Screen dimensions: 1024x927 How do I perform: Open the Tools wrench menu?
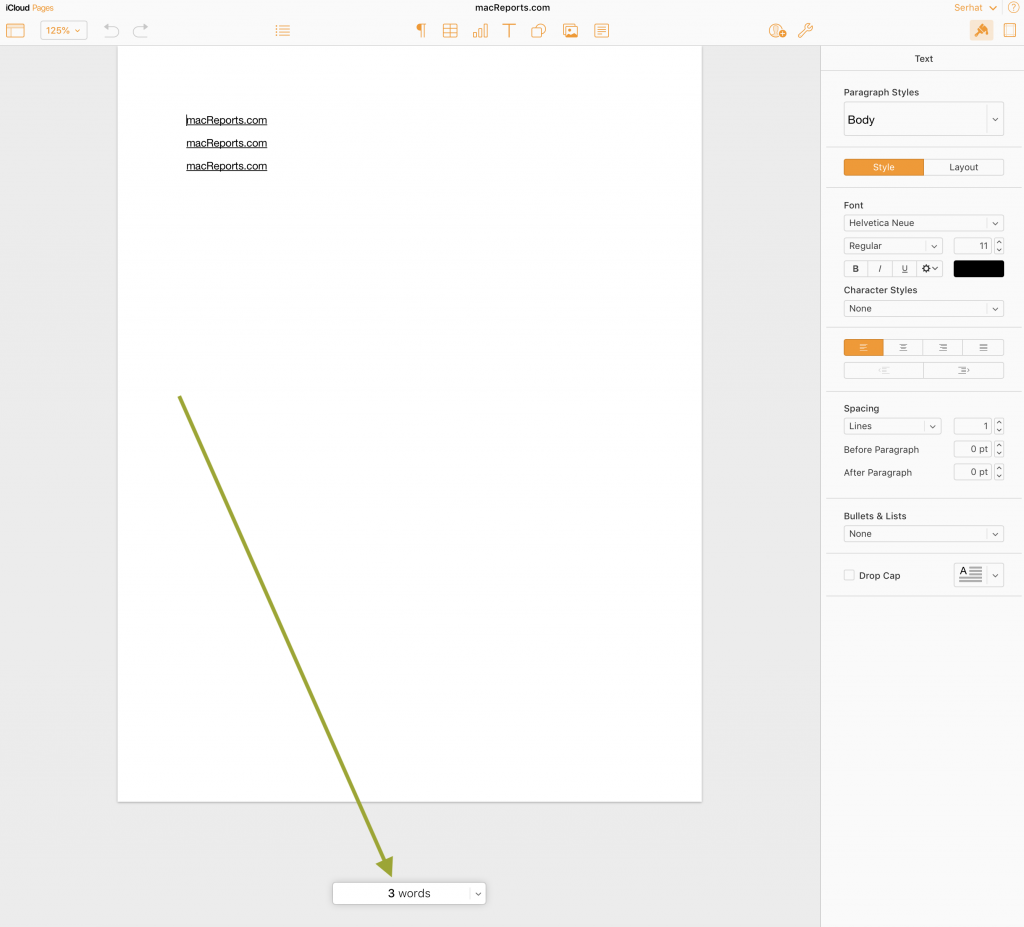(x=805, y=31)
